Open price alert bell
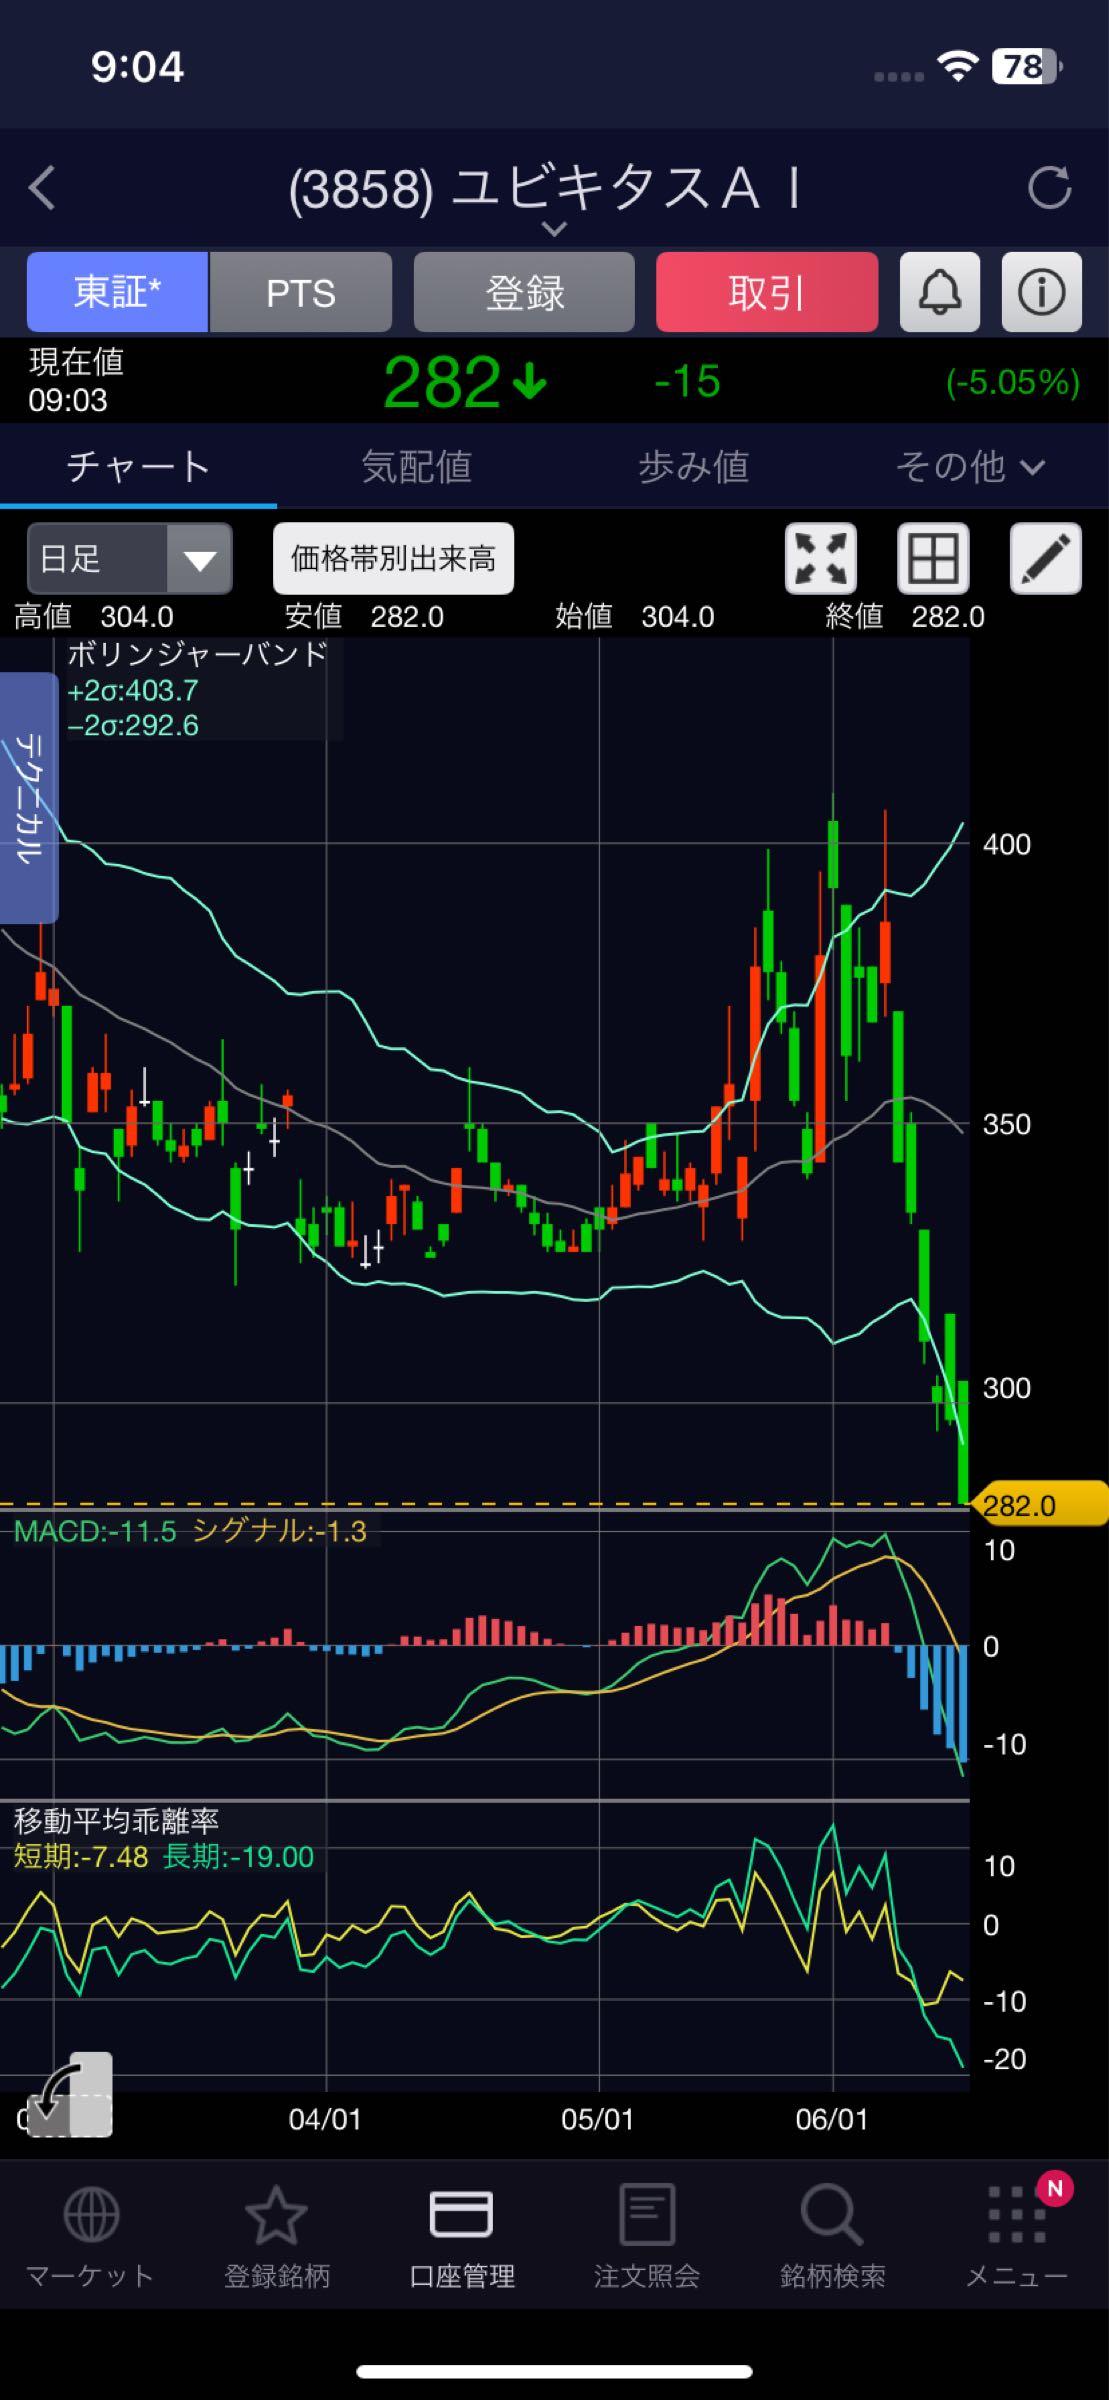The image size is (1109, 2400). point(940,292)
